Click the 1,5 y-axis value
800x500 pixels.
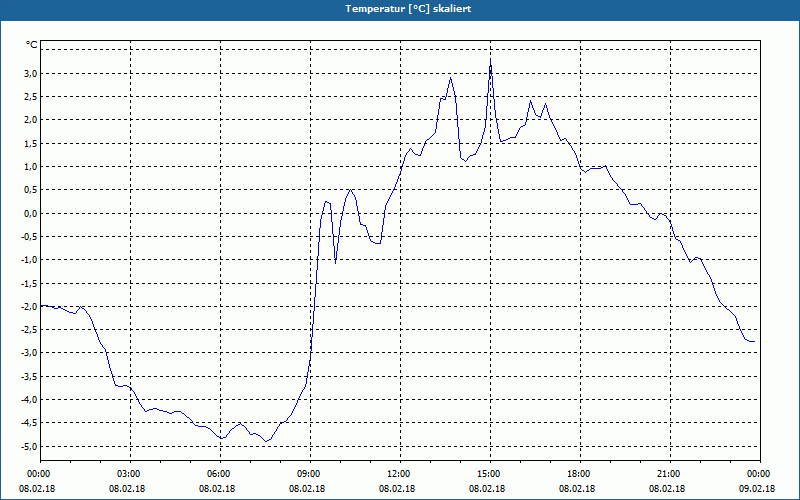[31, 143]
